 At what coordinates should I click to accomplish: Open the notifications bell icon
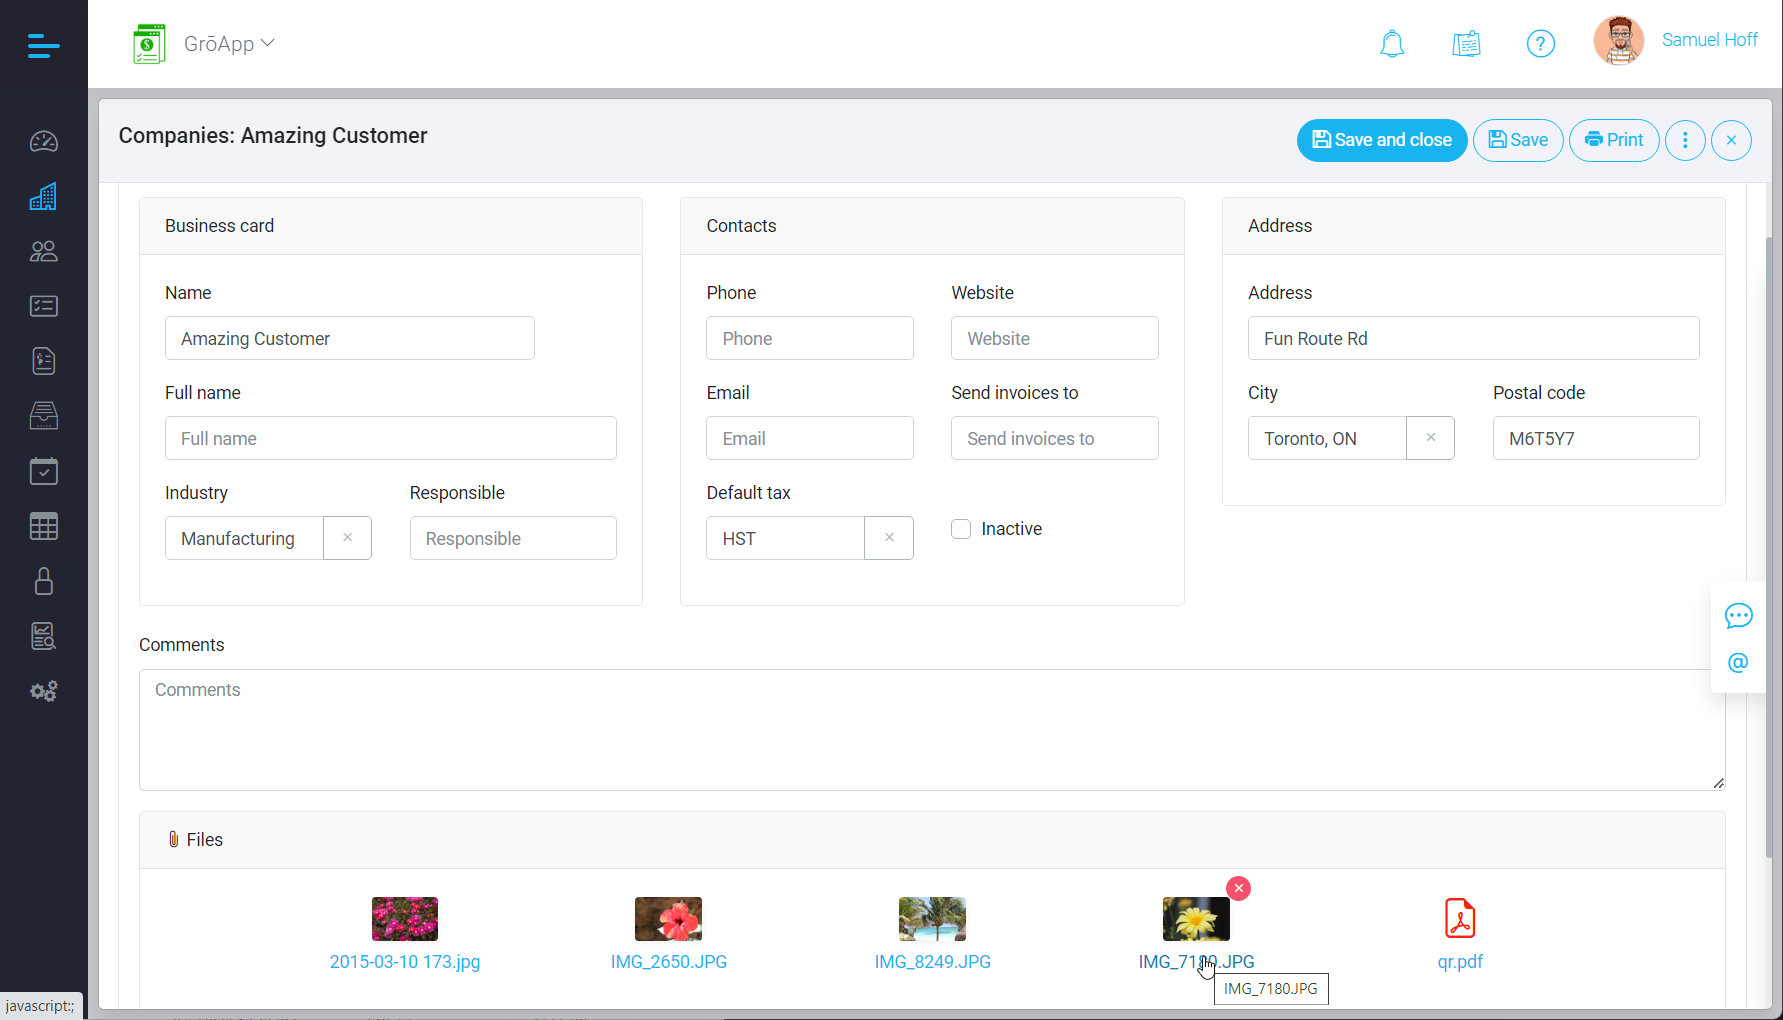pos(1392,44)
